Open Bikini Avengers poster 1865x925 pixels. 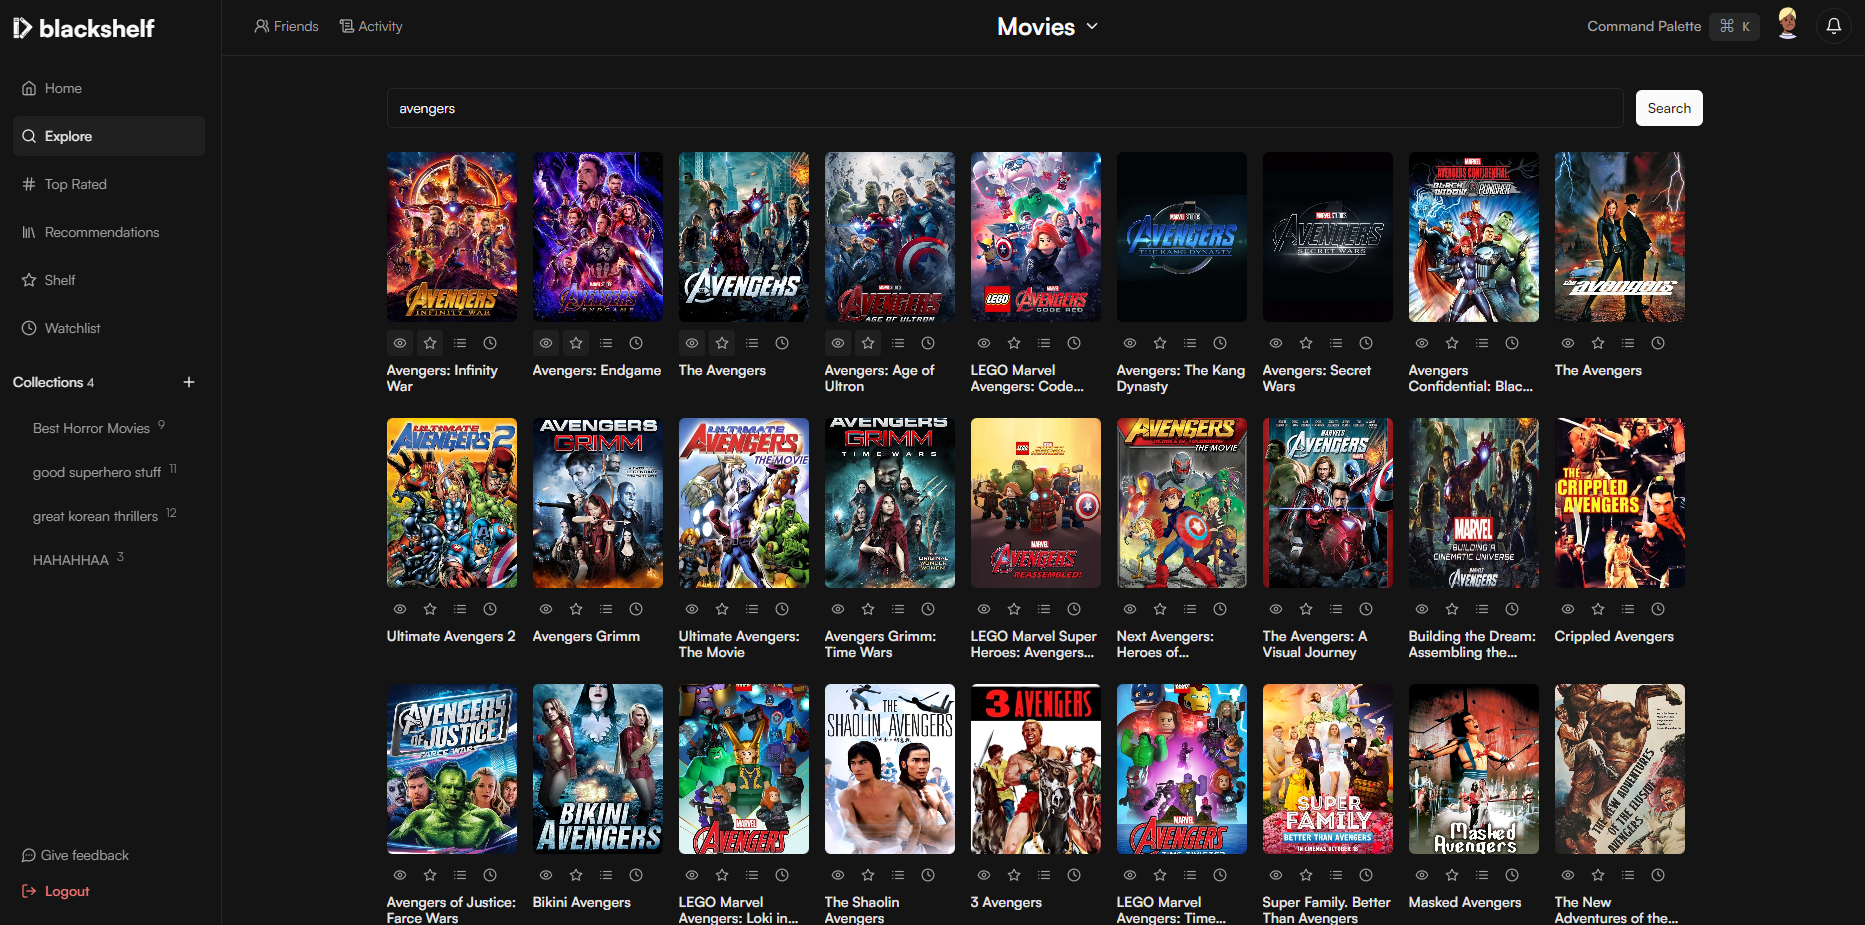coord(598,769)
